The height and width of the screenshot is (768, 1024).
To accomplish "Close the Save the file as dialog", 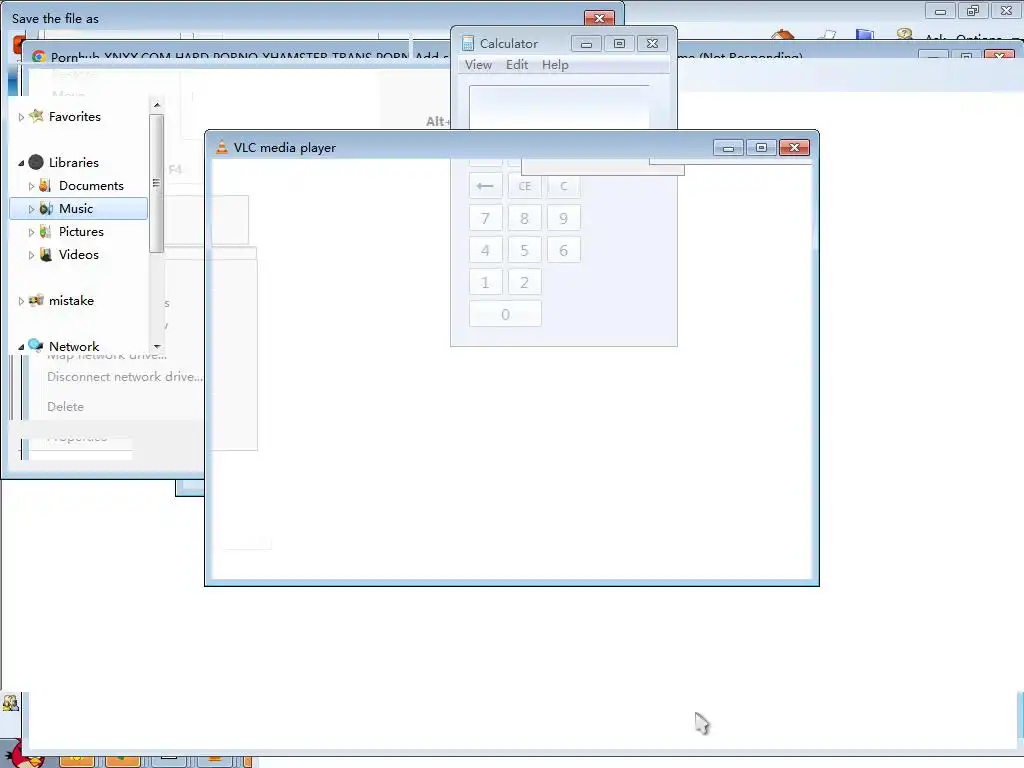I will coord(599,18).
